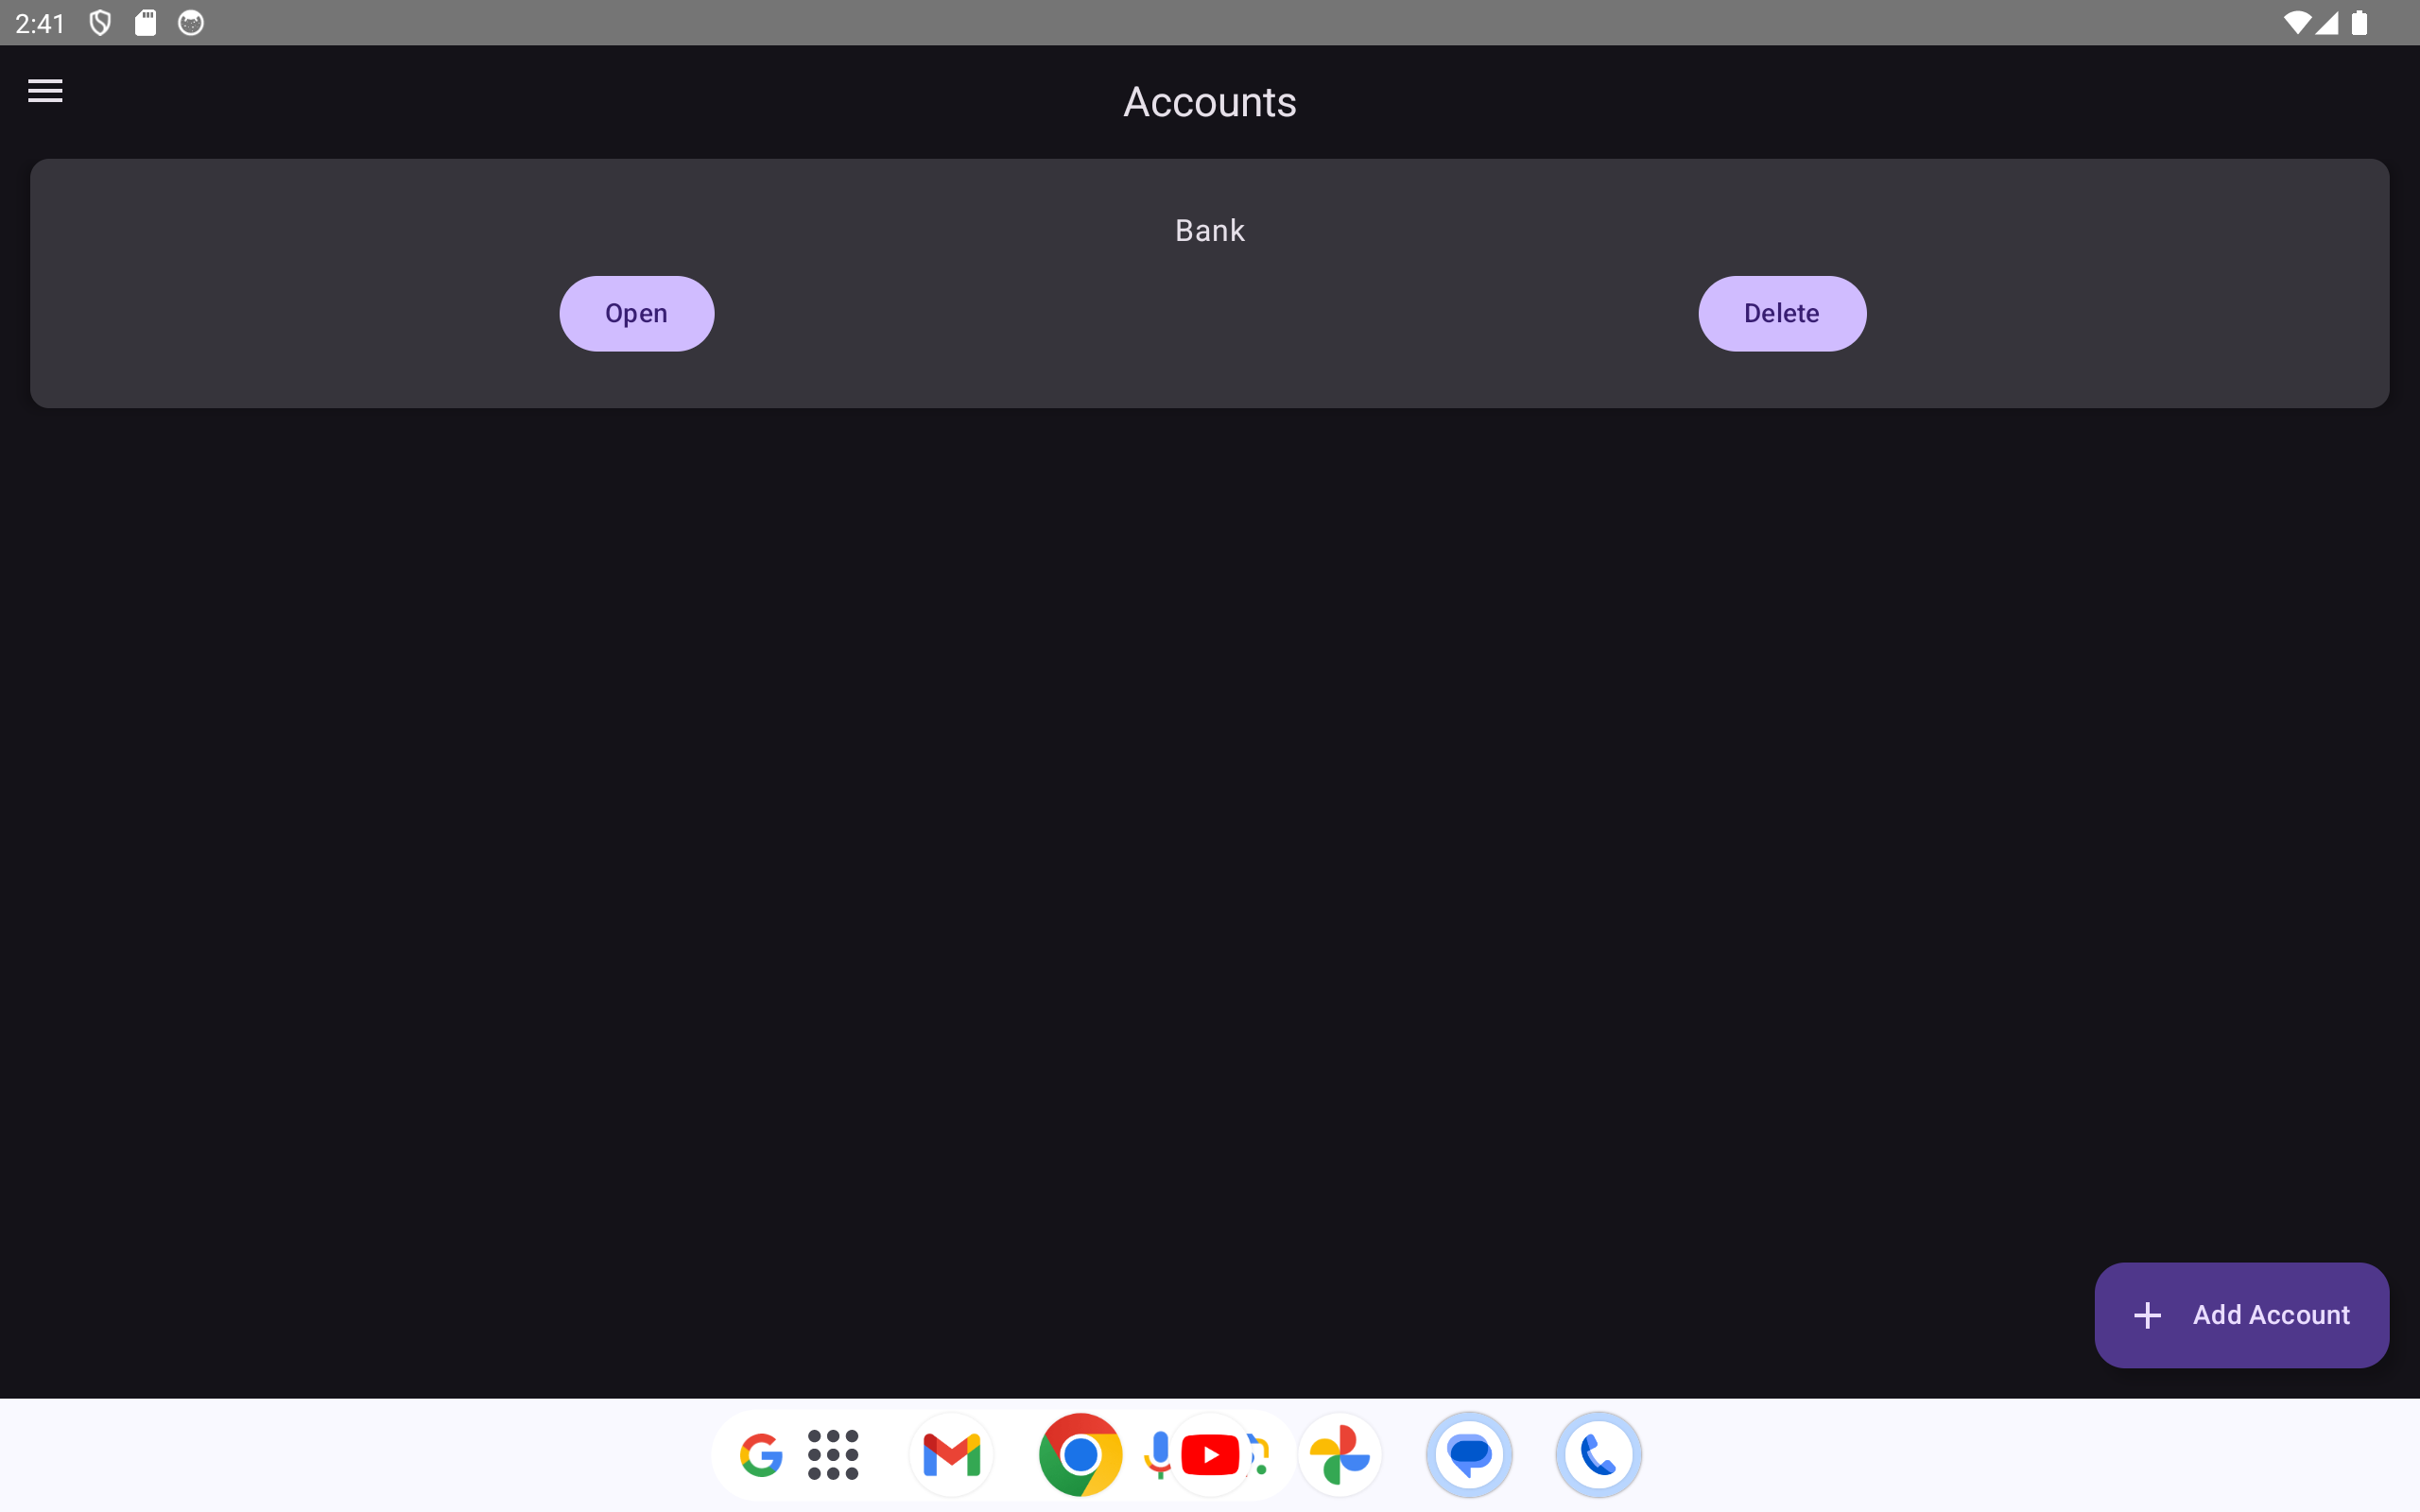Screen dimensions: 2420x1512
Task: Launch Gmail from the dock
Action: coord(951,1454)
